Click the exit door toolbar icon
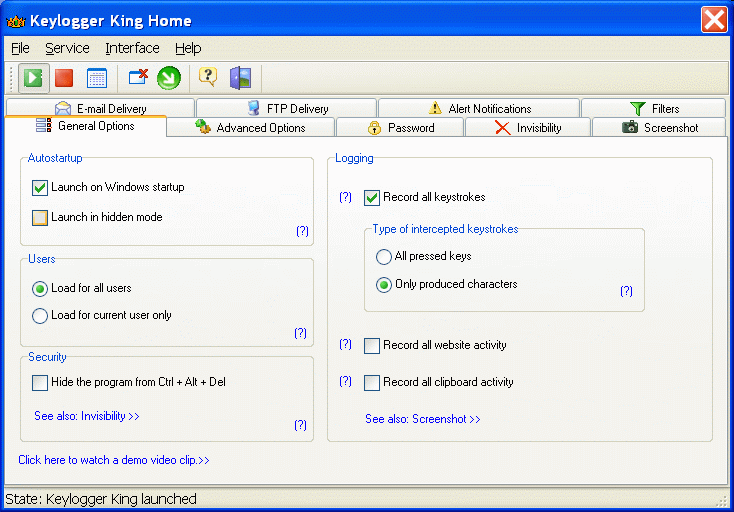This screenshot has height=512, width=734. (x=241, y=78)
